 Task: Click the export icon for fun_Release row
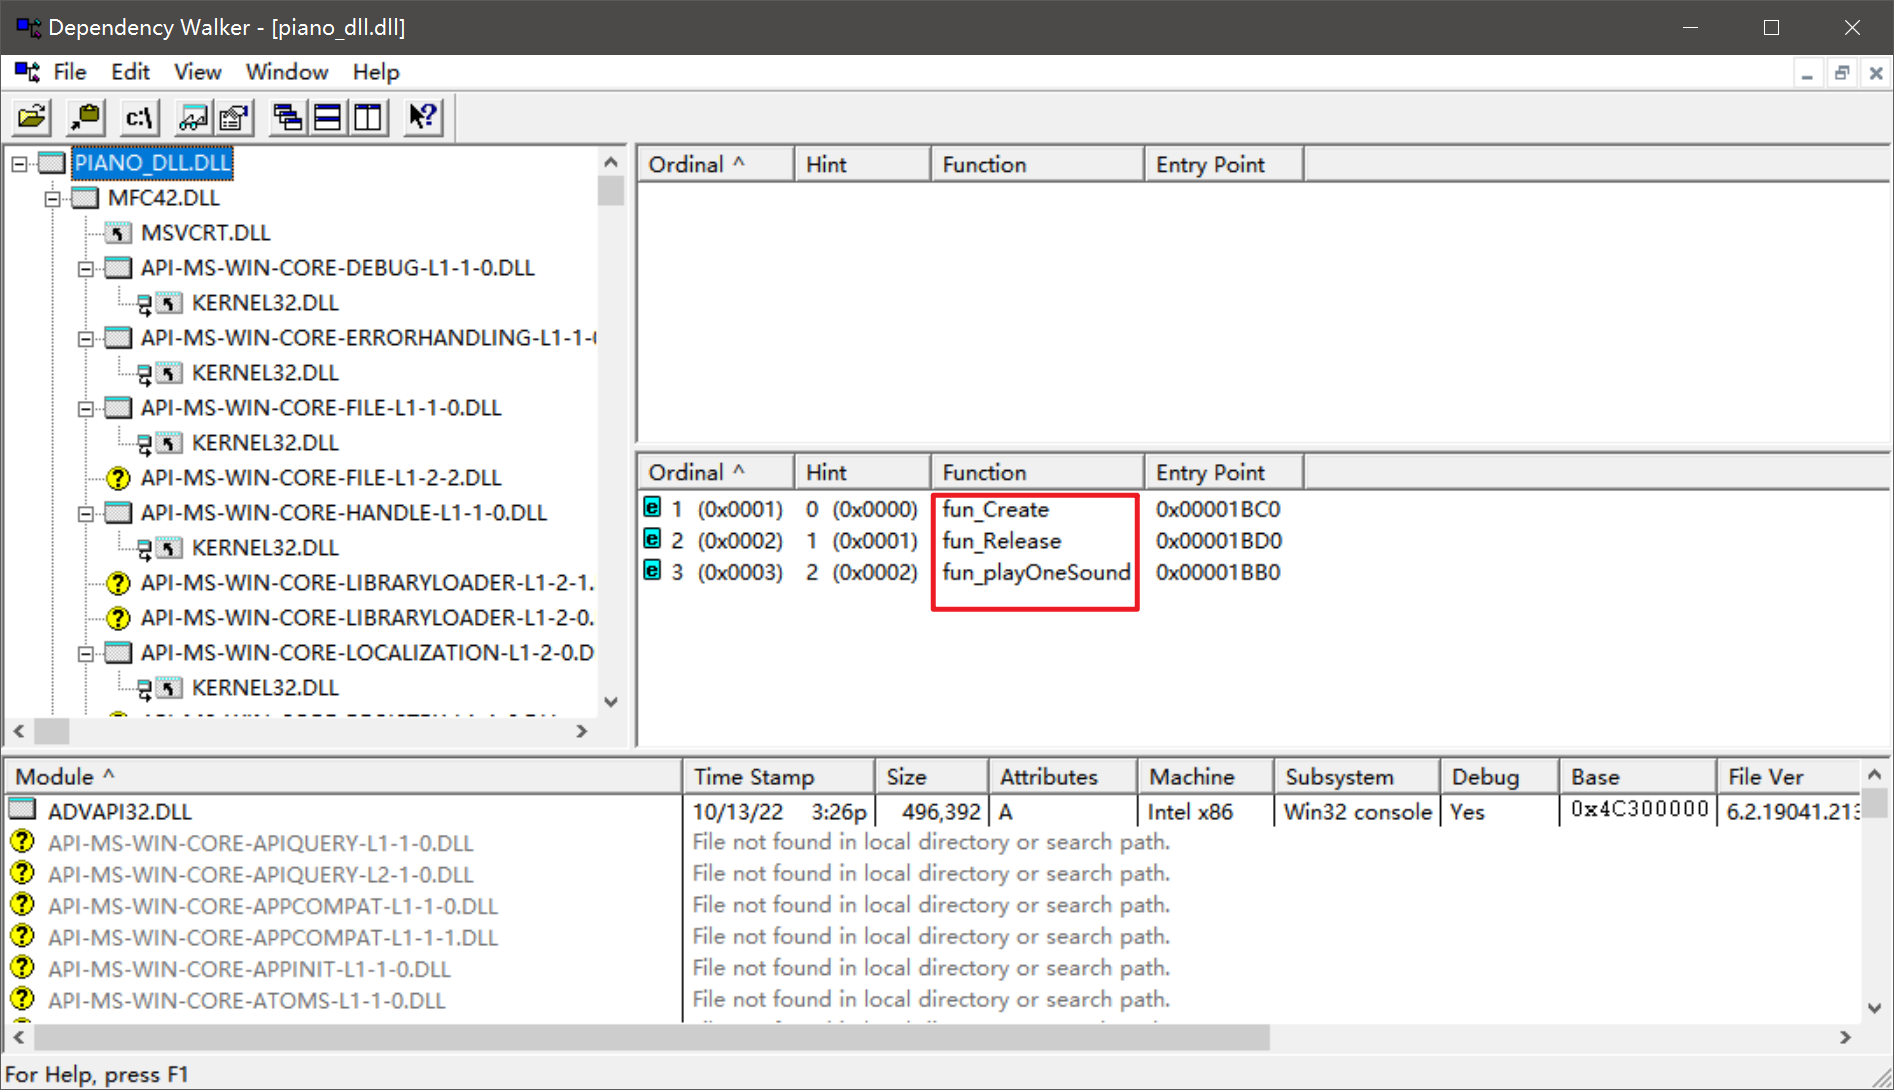point(652,539)
